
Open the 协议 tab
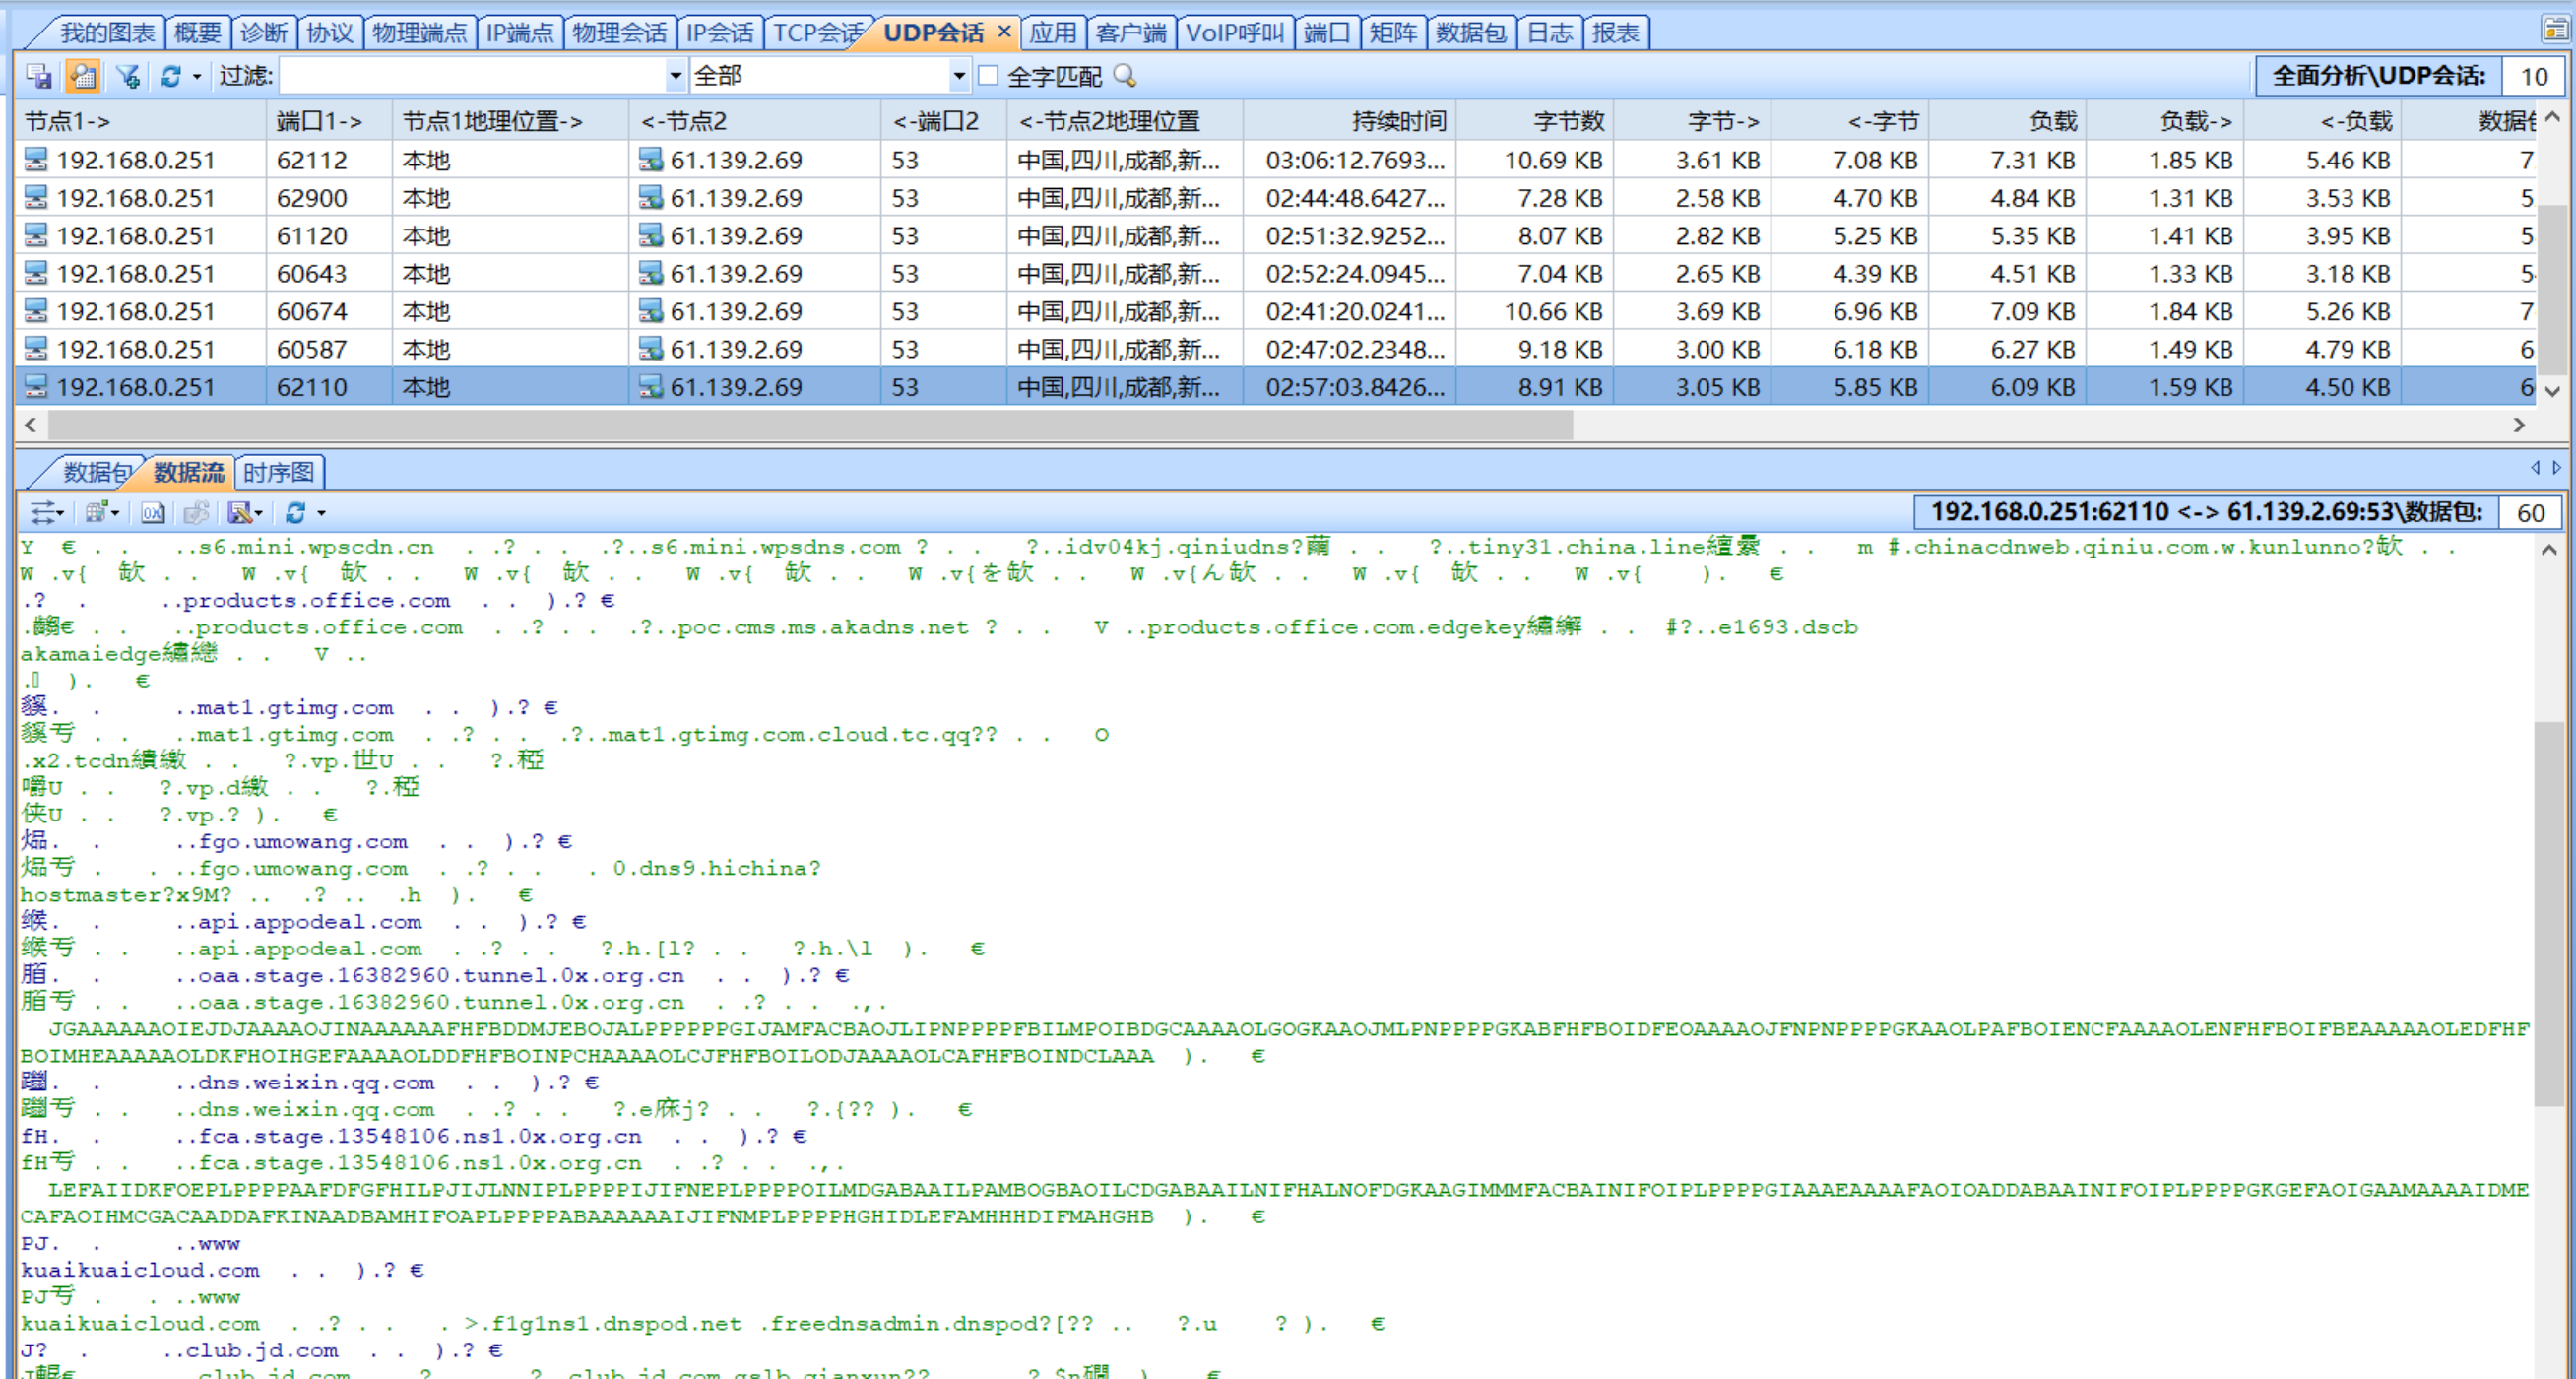click(330, 33)
